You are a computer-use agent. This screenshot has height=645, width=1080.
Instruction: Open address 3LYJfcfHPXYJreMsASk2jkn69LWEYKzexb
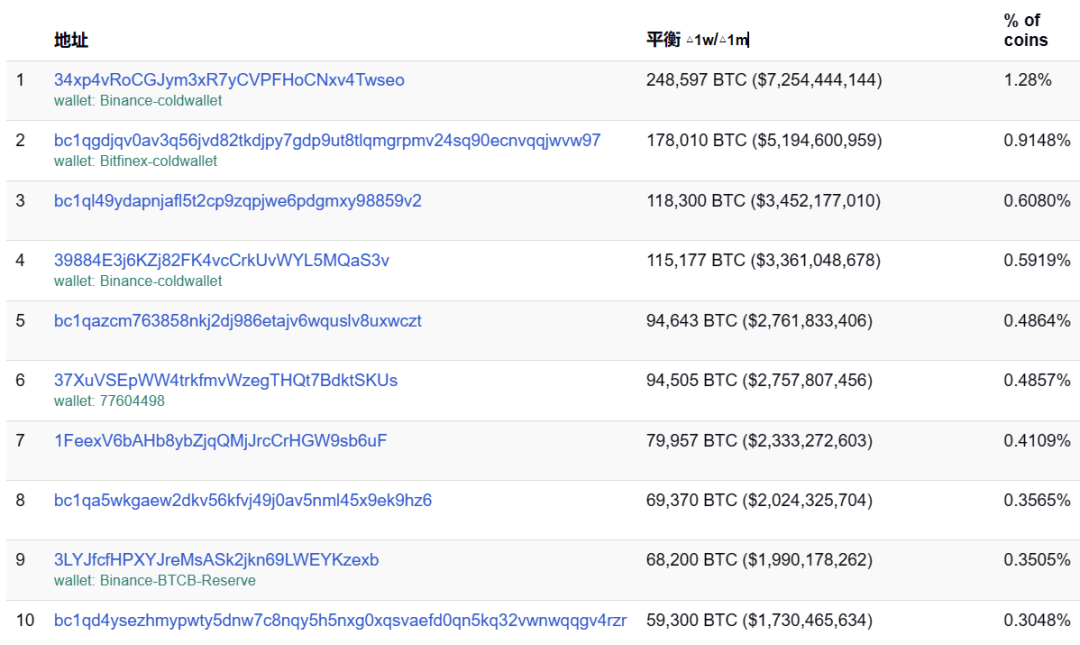coord(216,560)
